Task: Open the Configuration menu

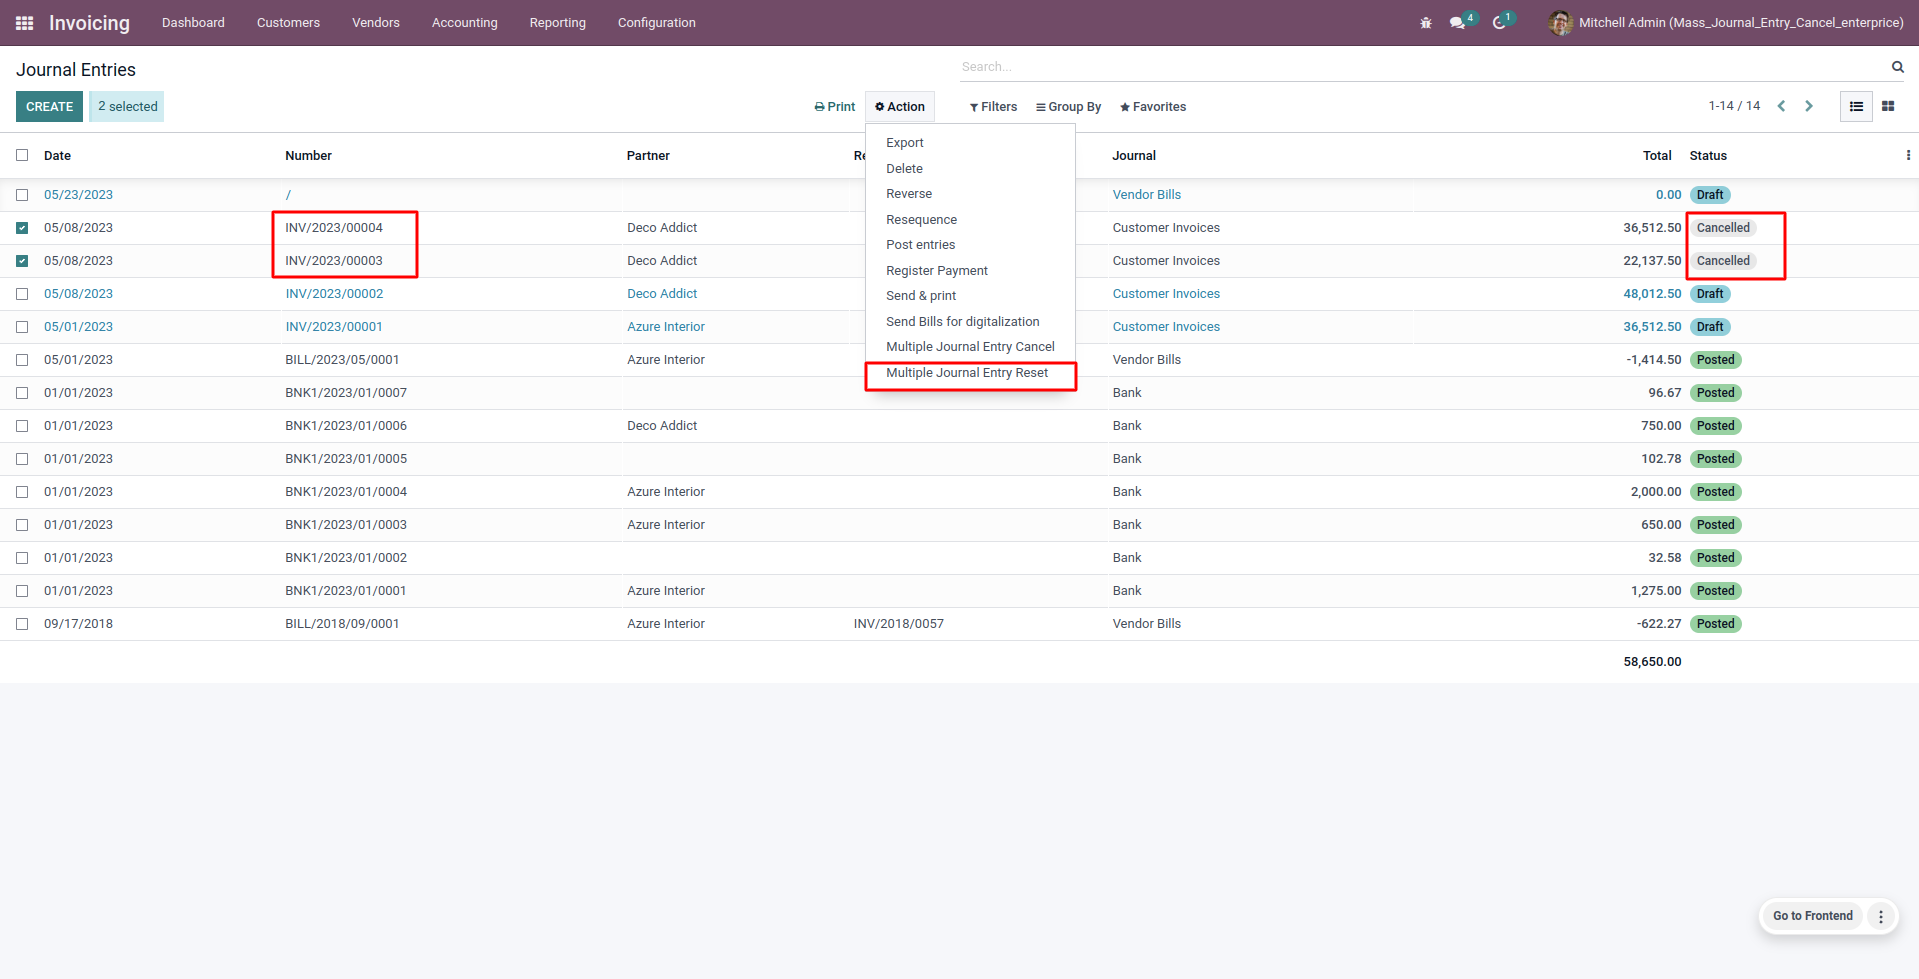Action: click(x=656, y=22)
